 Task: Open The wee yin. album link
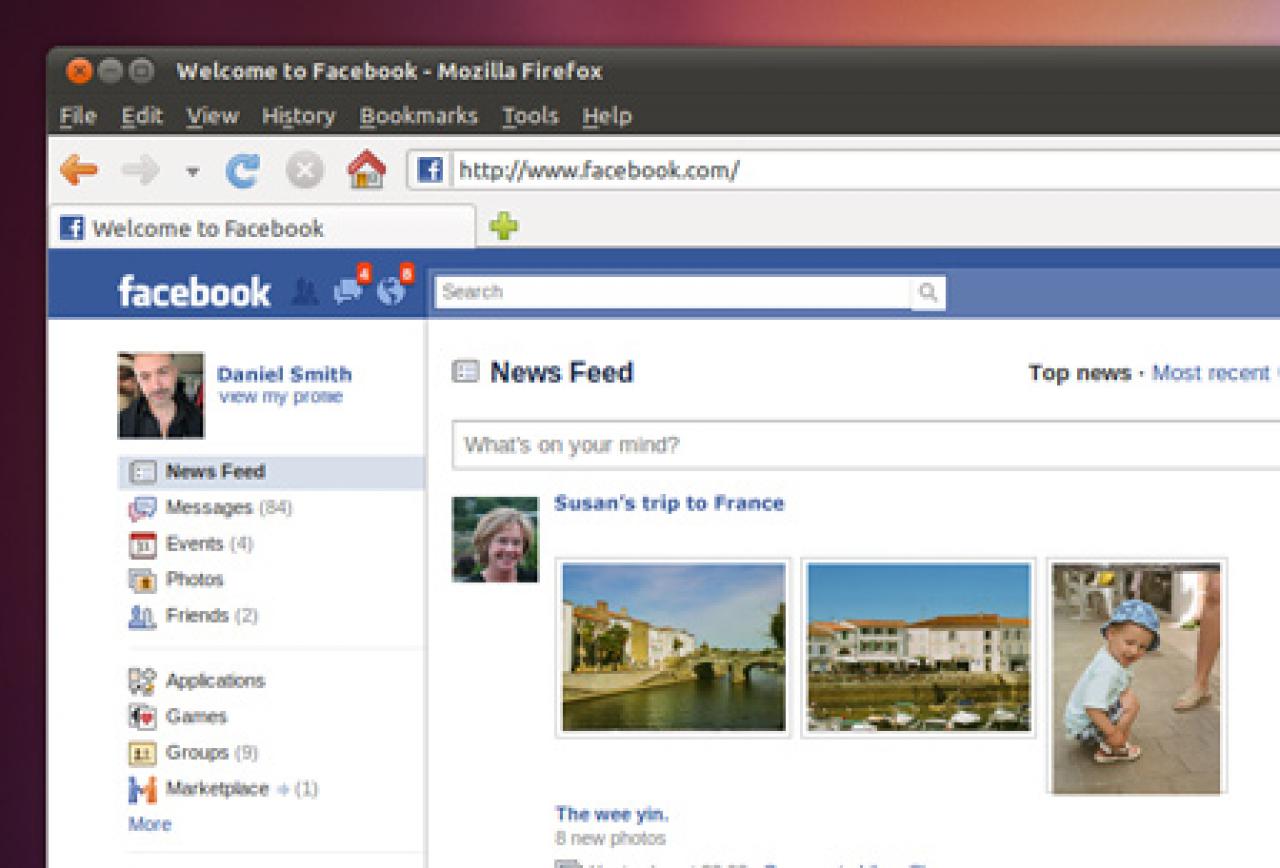[x=612, y=813]
